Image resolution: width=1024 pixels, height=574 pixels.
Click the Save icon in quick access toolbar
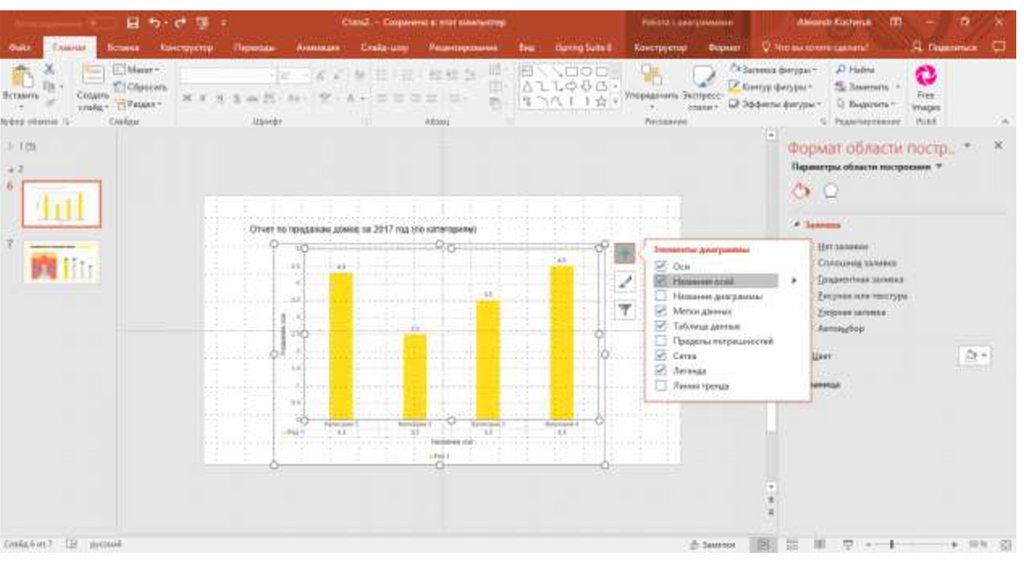134,21
